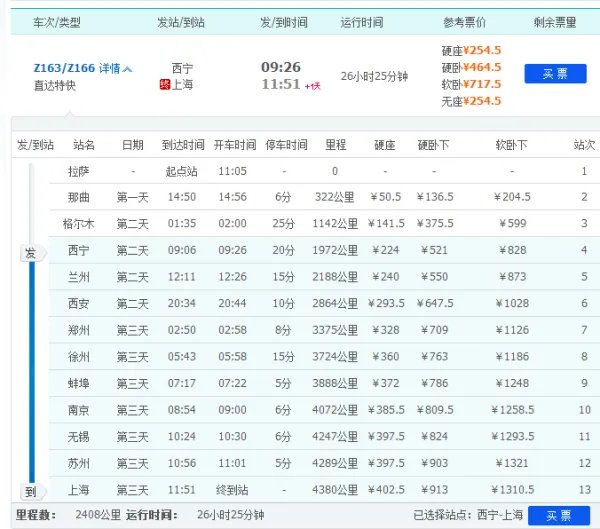Click the ¥1310.5 soft sleeper price for 上海

coord(512,490)
